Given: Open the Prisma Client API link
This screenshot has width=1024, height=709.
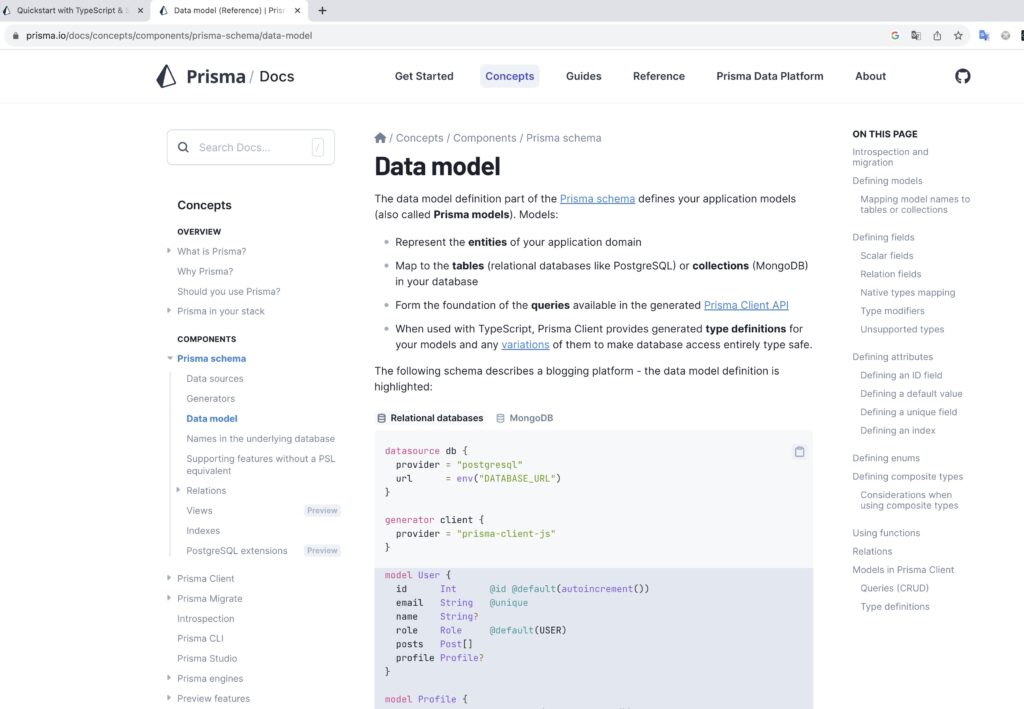Looking at the screenshot, I should click(746, 304).
